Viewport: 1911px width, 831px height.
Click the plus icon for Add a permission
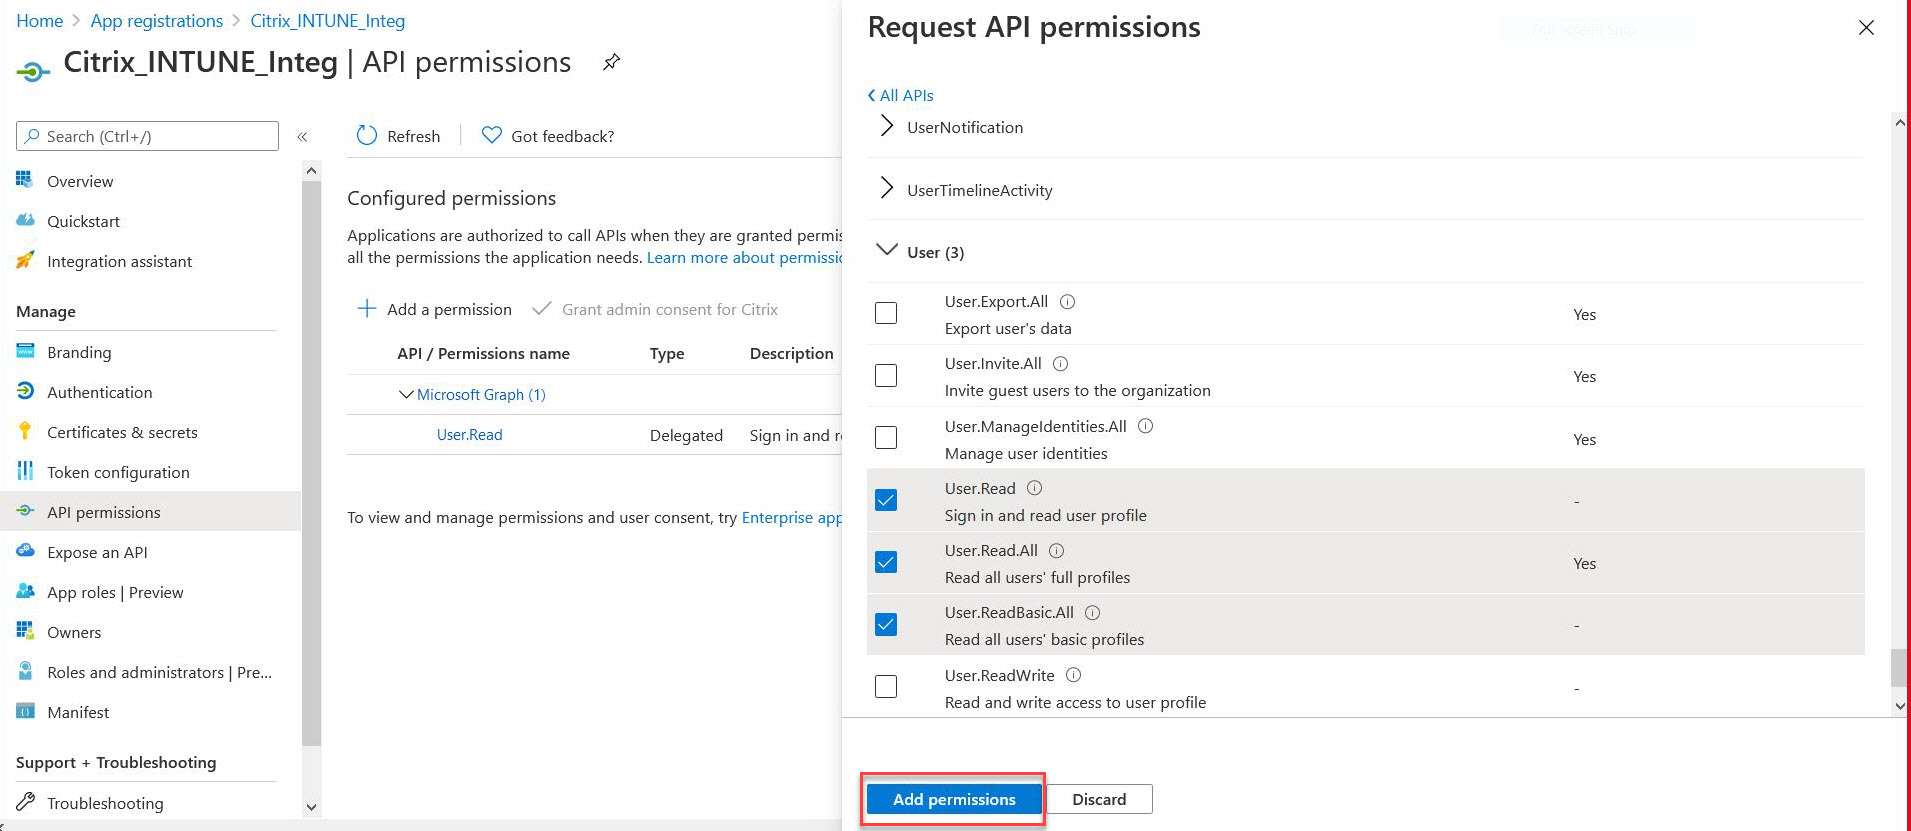coord(367,308)
